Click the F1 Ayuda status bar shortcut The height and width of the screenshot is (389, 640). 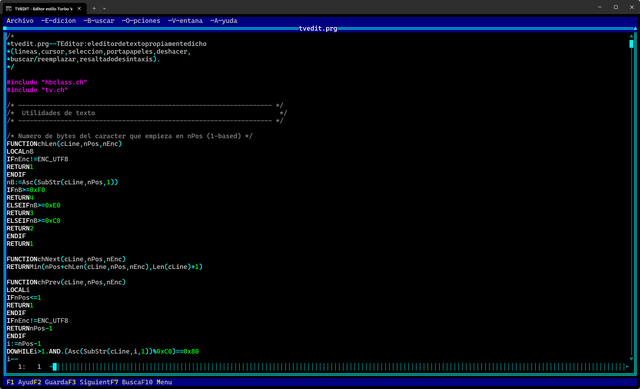pos(20,382)
